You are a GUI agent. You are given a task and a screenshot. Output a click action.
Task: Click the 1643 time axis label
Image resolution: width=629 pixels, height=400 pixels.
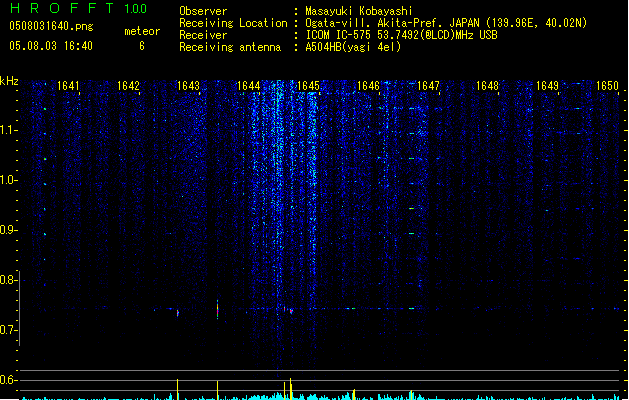pyautogui.click(x=188, y=85)
